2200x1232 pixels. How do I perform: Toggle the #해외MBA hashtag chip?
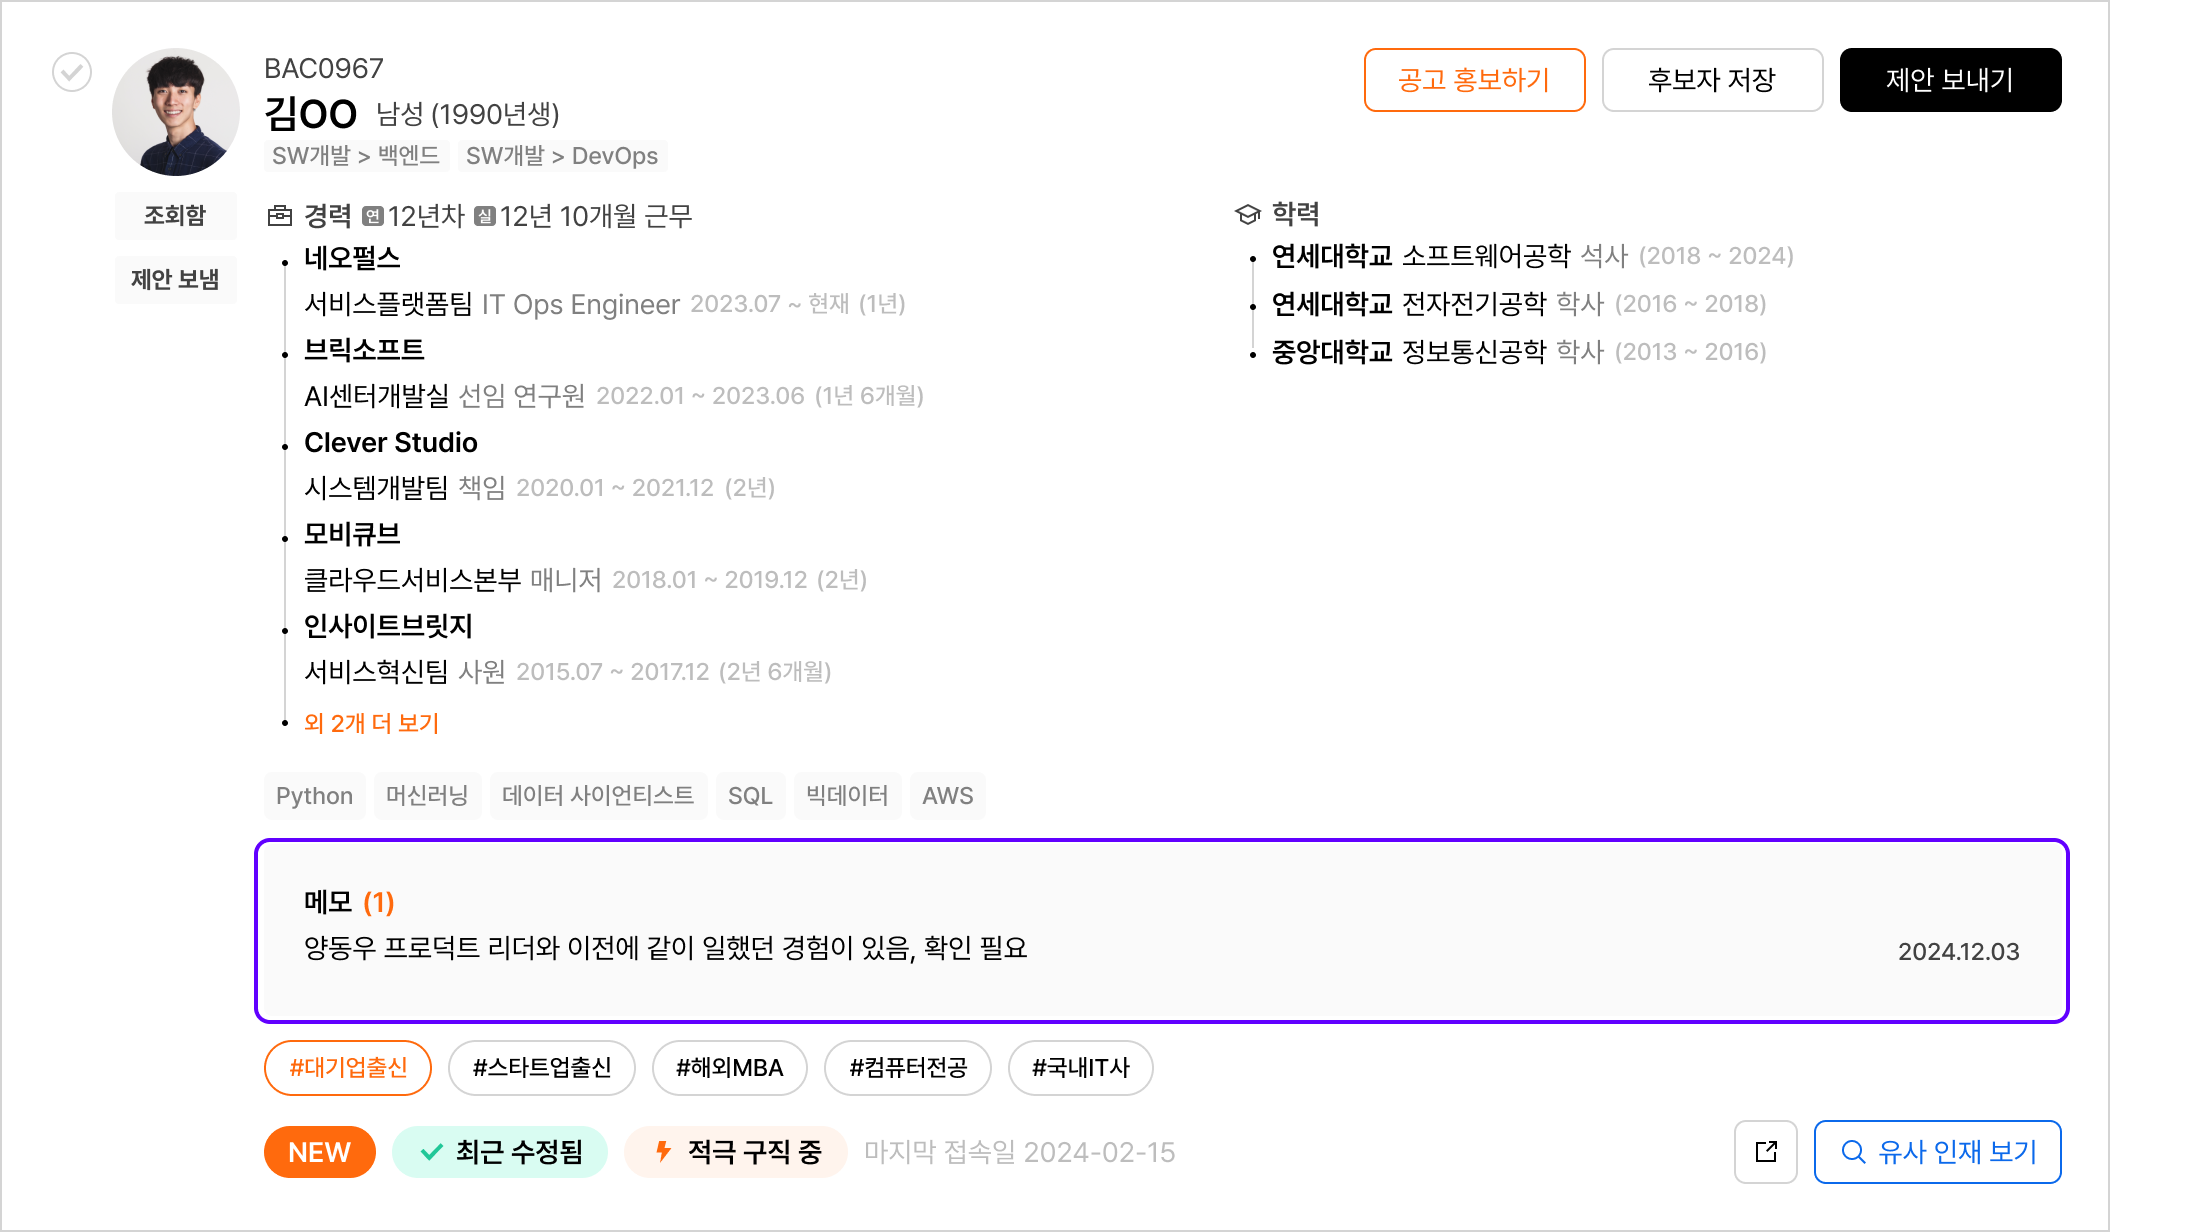click(x=730, y=1068)
